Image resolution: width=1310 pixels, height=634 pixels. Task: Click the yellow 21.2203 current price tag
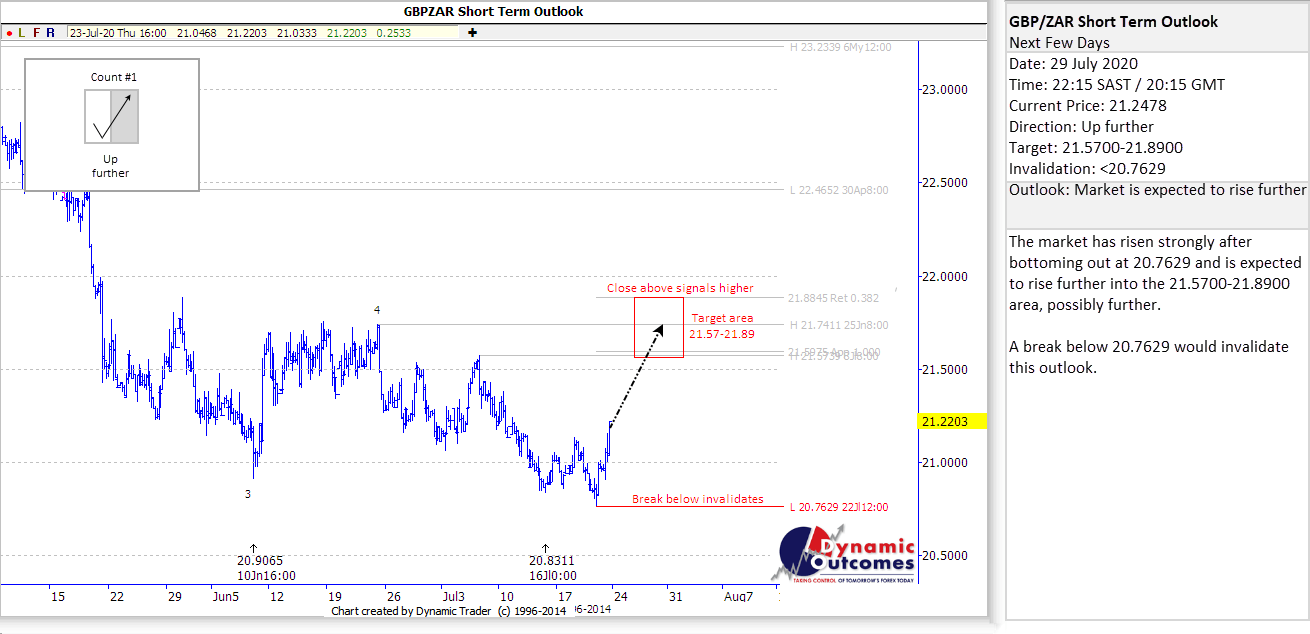952,422
